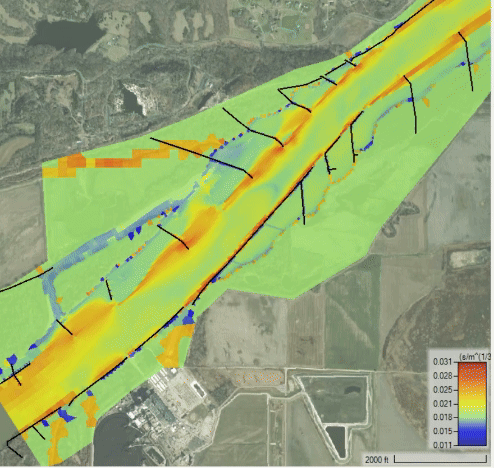494x468 pixels.
Task: Click the scale bar line
Action: point(441,460)
